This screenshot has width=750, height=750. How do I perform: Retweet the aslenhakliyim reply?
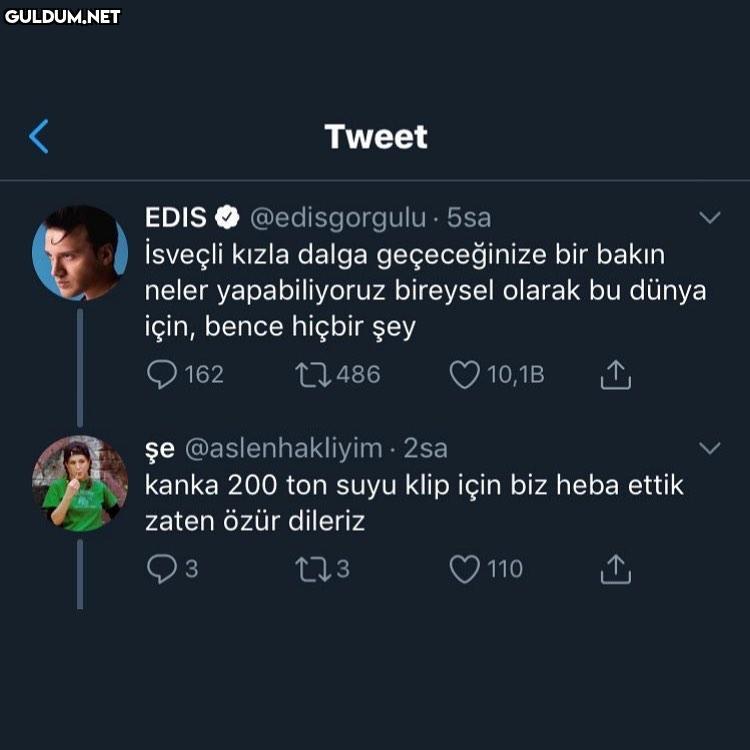point(309,569)
